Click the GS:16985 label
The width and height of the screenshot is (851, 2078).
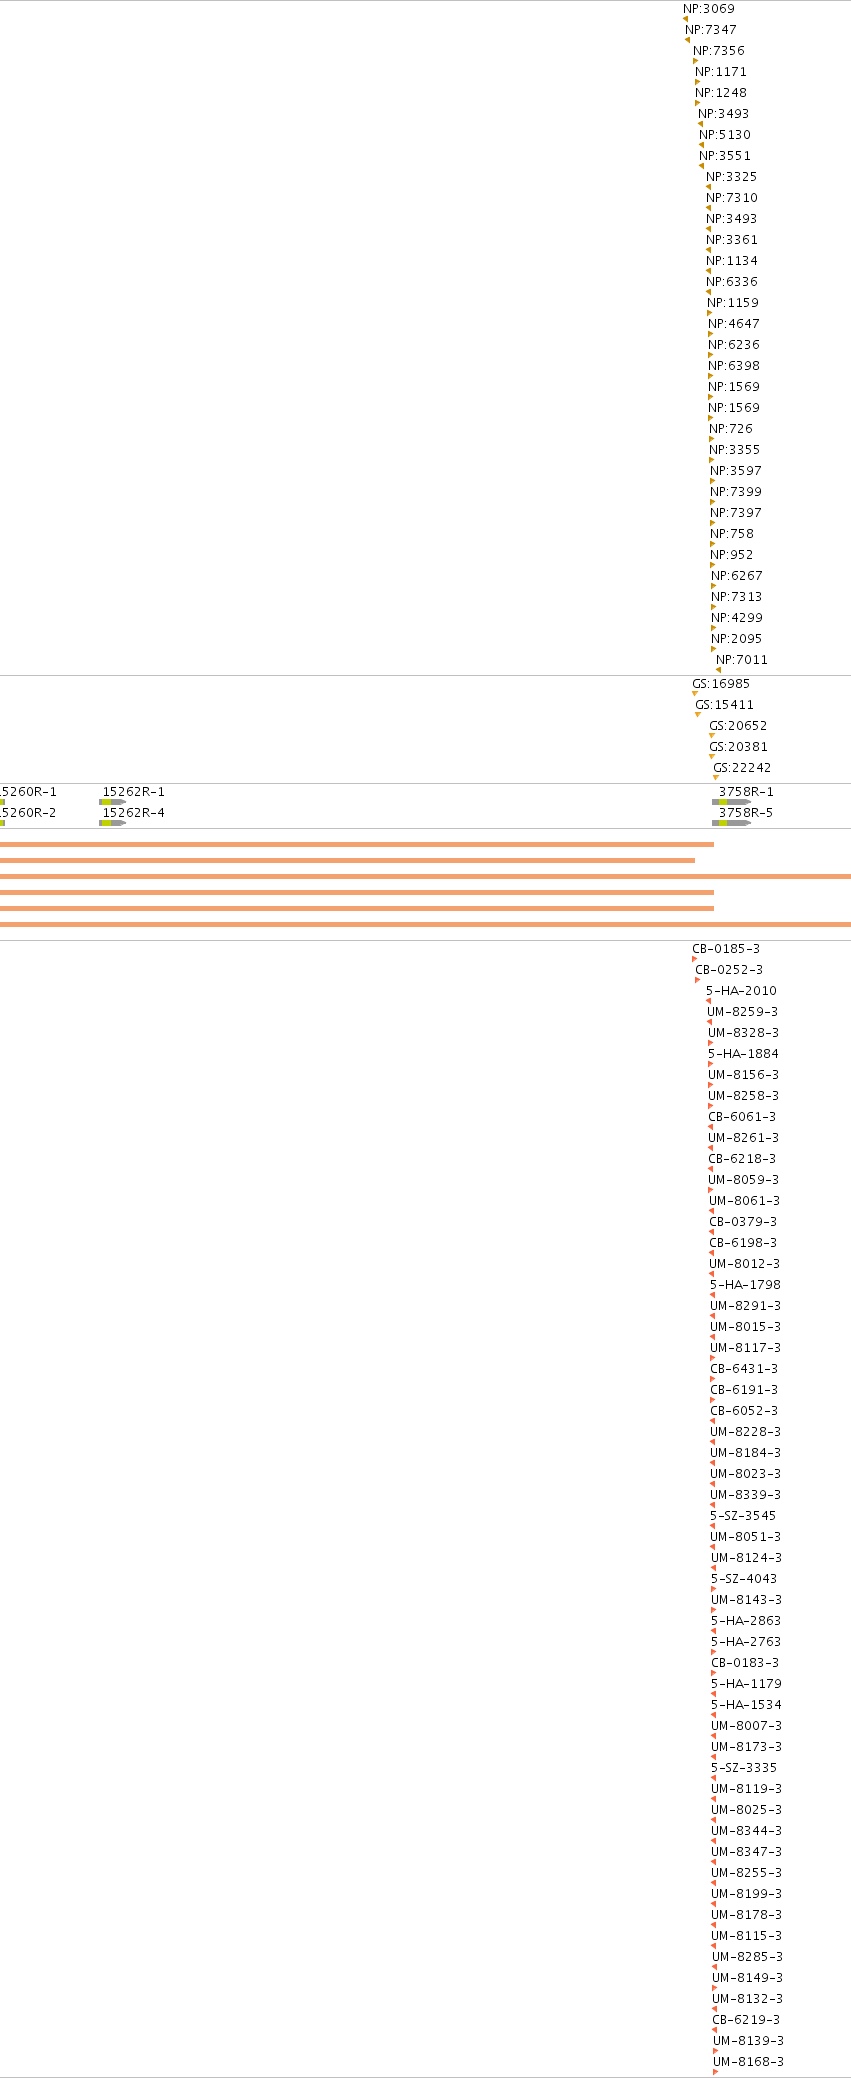click(x=721, y=684)
